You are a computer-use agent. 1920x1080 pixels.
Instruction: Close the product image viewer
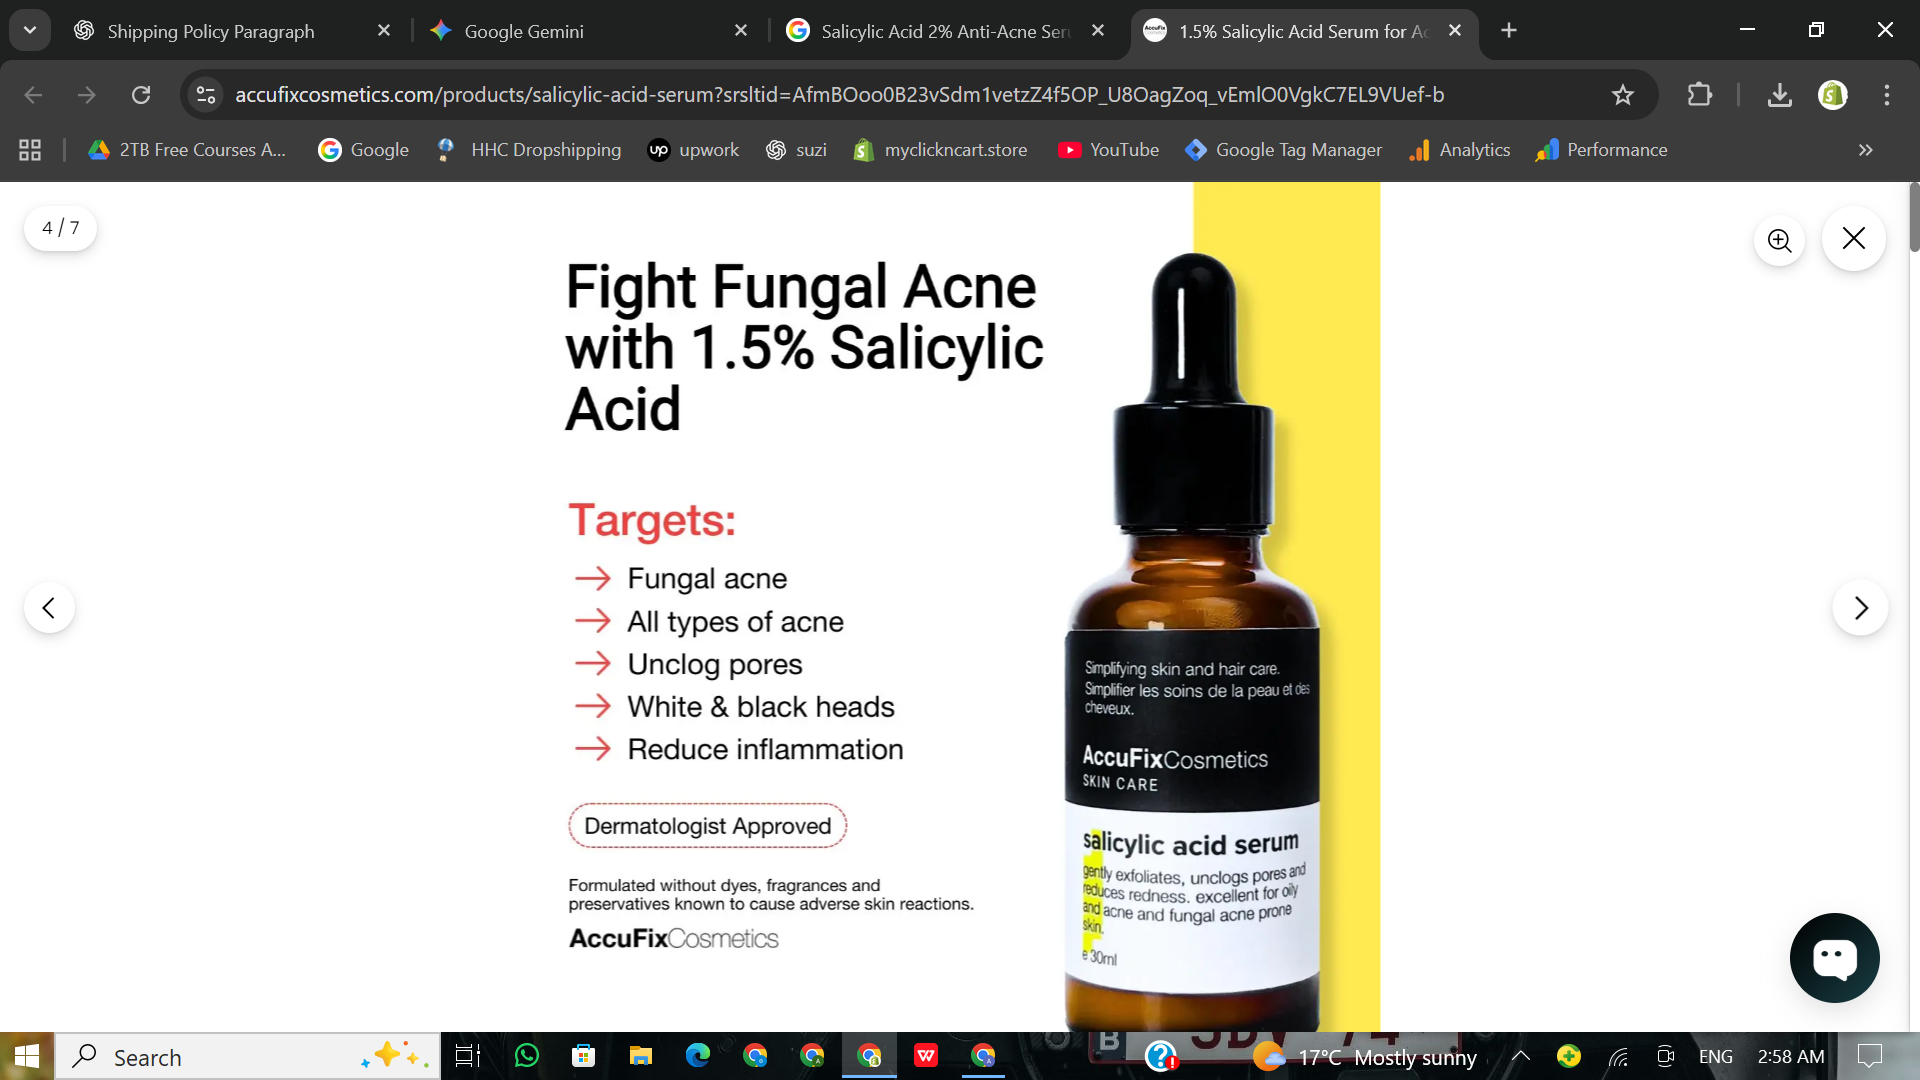(1853, 238)
